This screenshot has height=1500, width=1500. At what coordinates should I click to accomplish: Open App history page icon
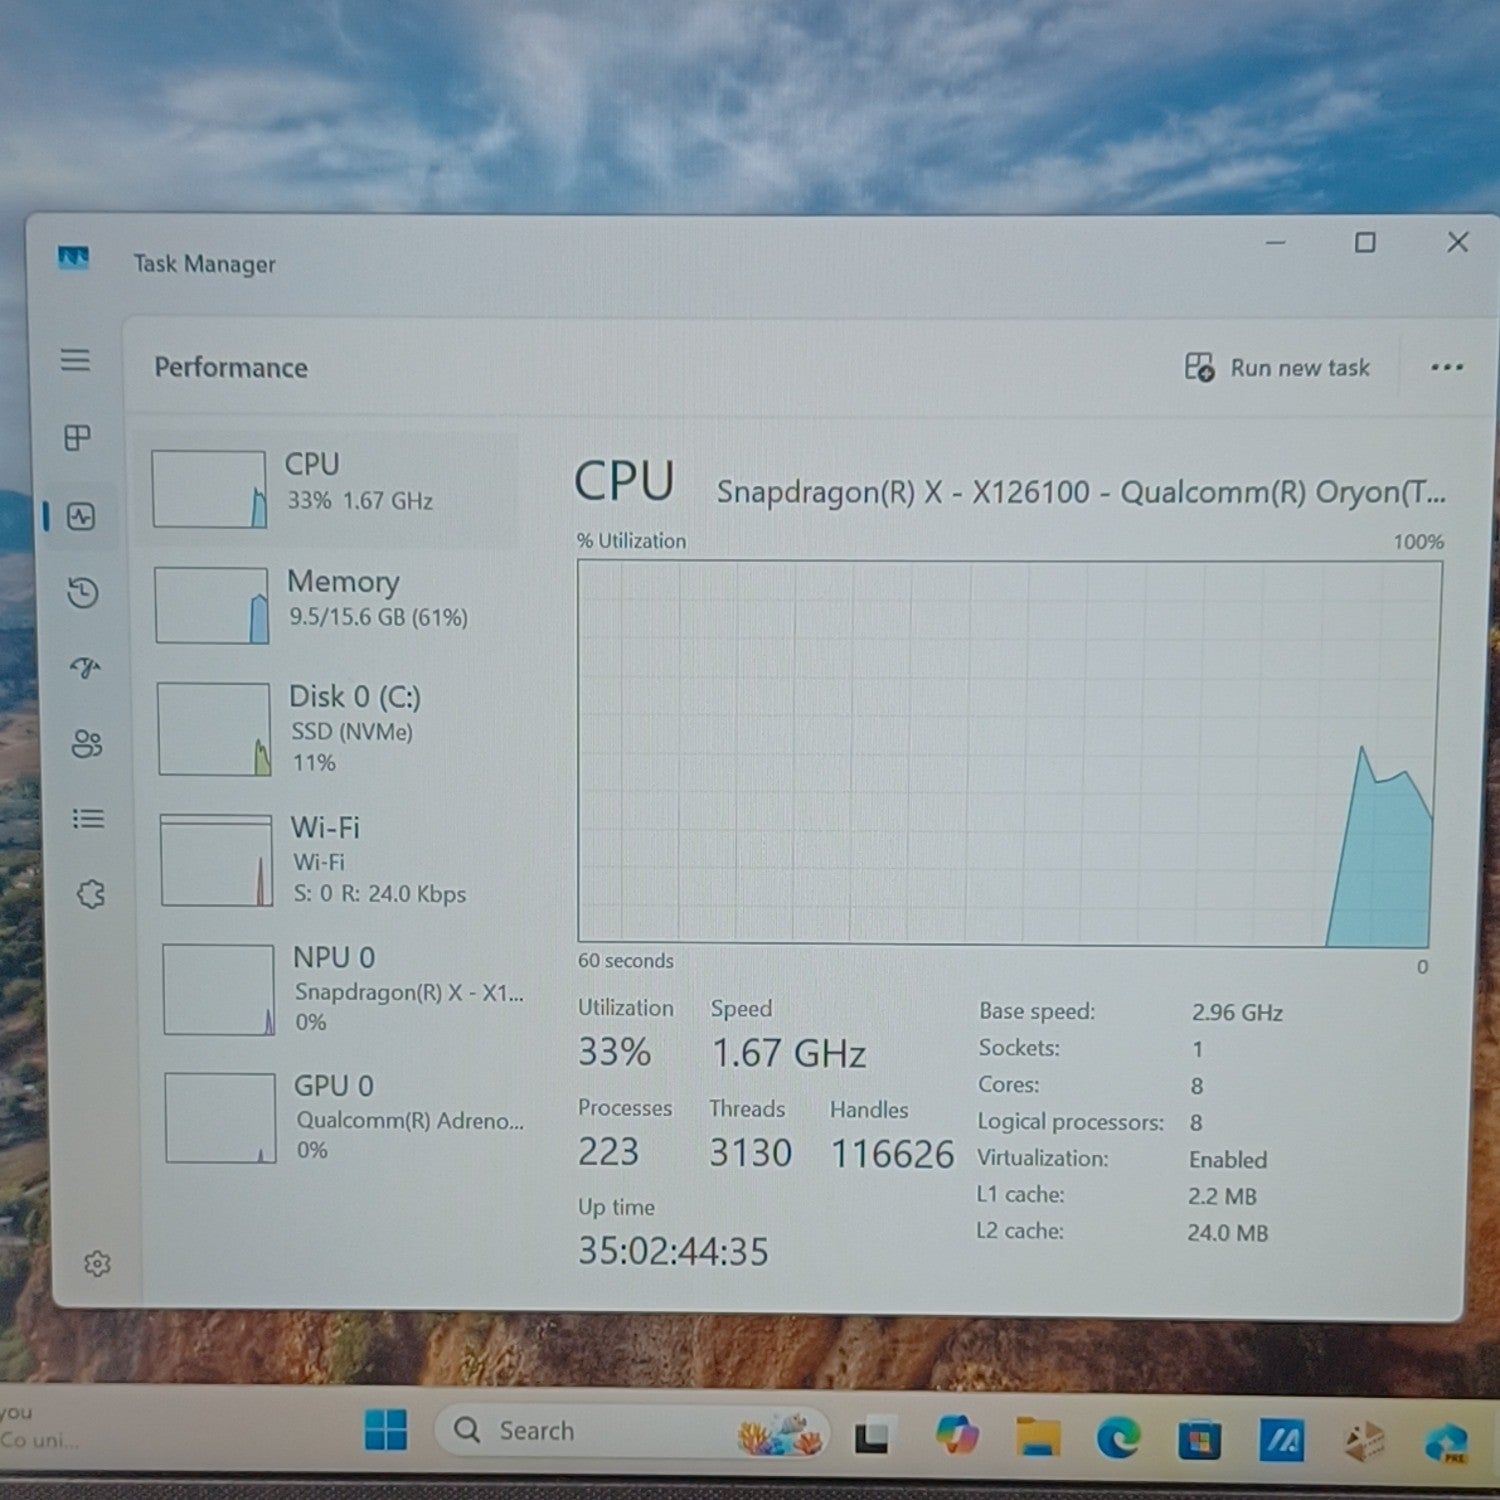(83, 593)
